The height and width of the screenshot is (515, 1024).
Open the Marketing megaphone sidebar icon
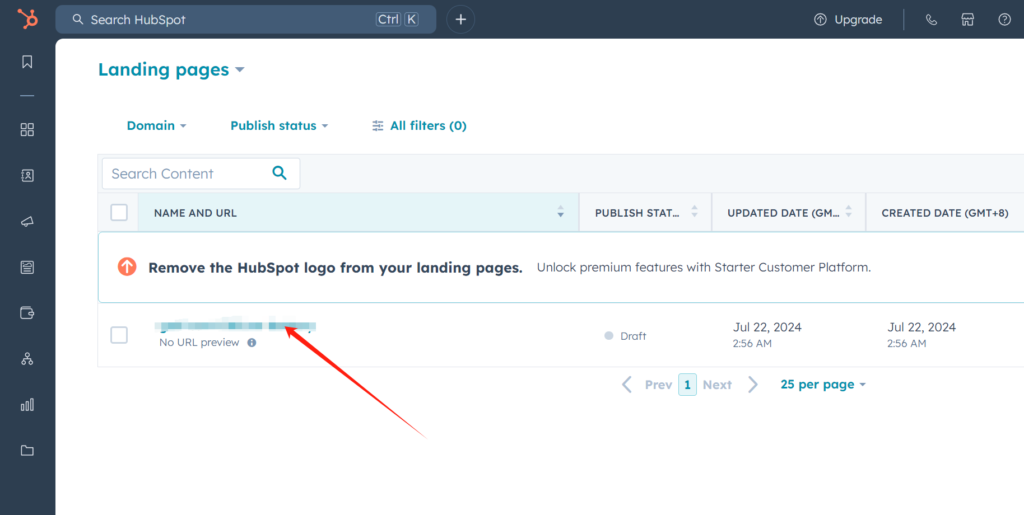(27, 221)
